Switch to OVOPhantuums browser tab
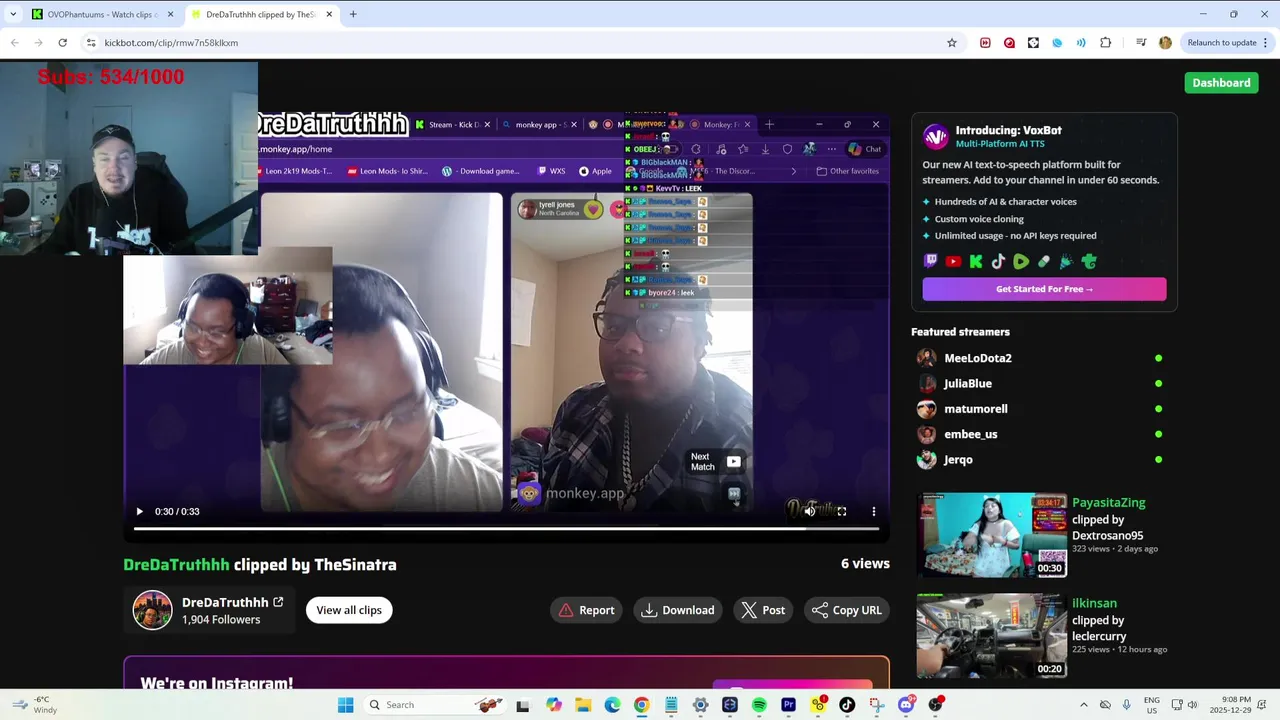 (102, 14)
